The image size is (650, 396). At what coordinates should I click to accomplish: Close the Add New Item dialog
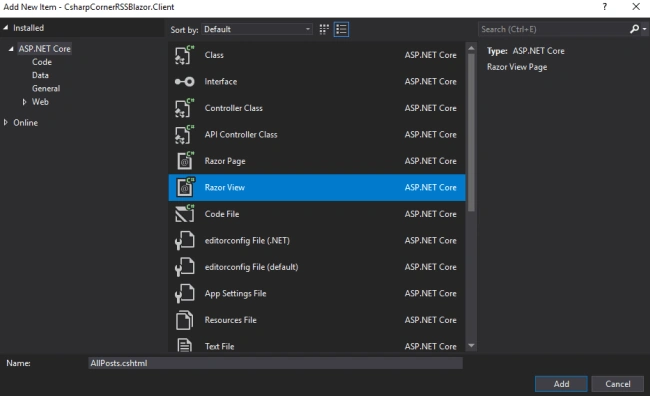pyautogui.click(x=636, y=7)
